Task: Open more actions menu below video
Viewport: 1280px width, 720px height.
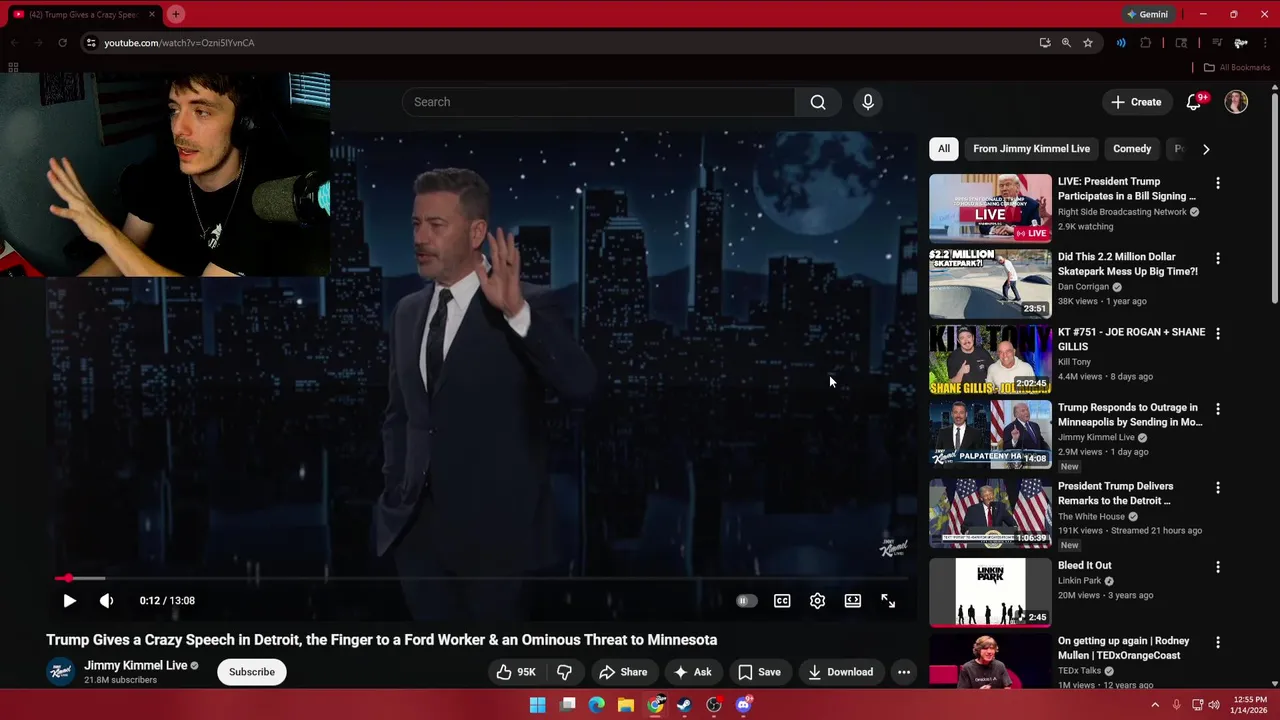Action: (904, 672)
